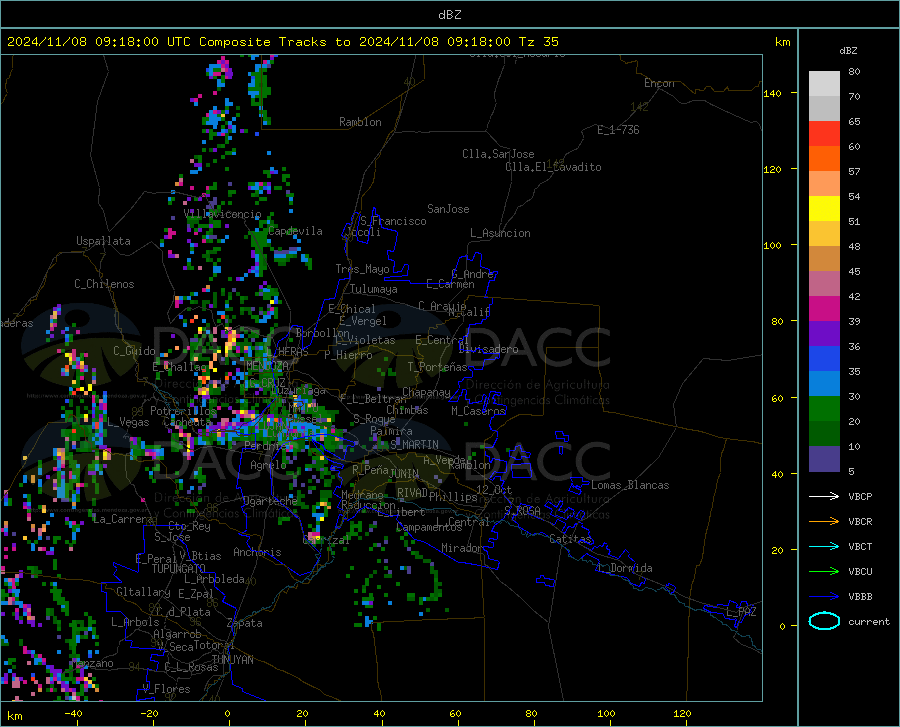
Task: Pick the purple 36-39 dBZ swatch
Action: 824,334
